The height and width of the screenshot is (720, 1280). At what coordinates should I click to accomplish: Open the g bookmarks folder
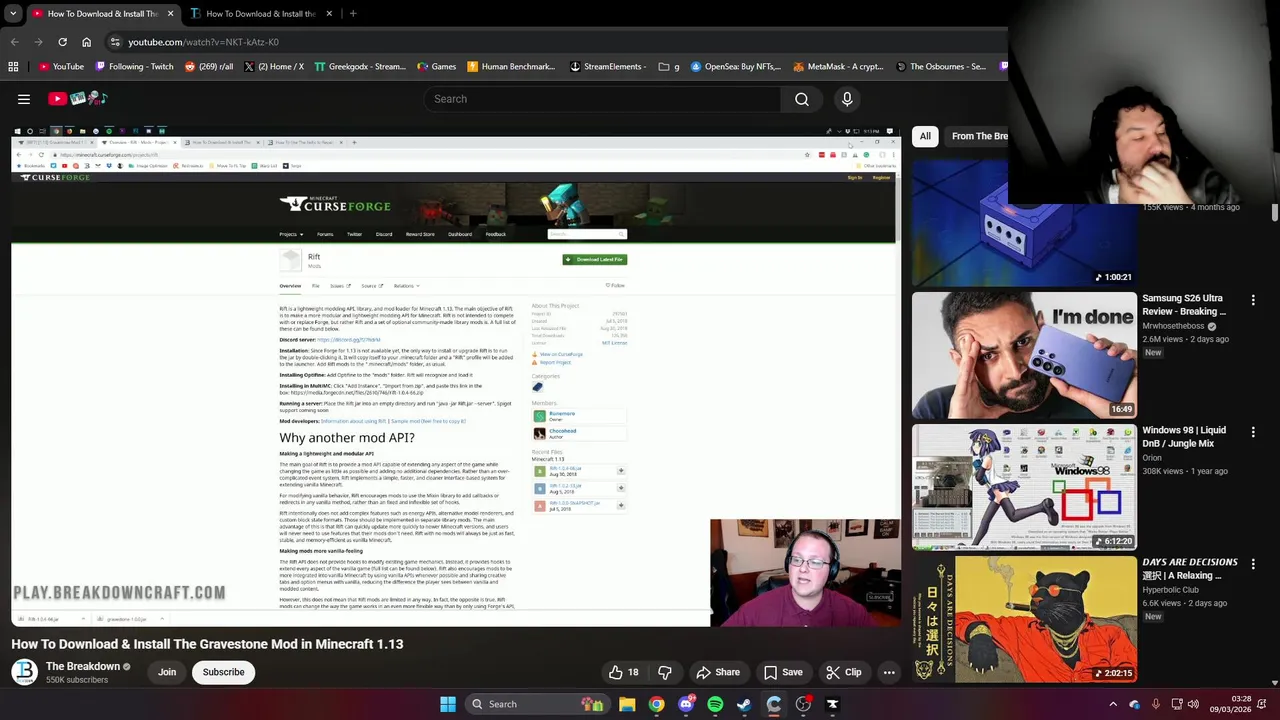[x=669, y=67]
